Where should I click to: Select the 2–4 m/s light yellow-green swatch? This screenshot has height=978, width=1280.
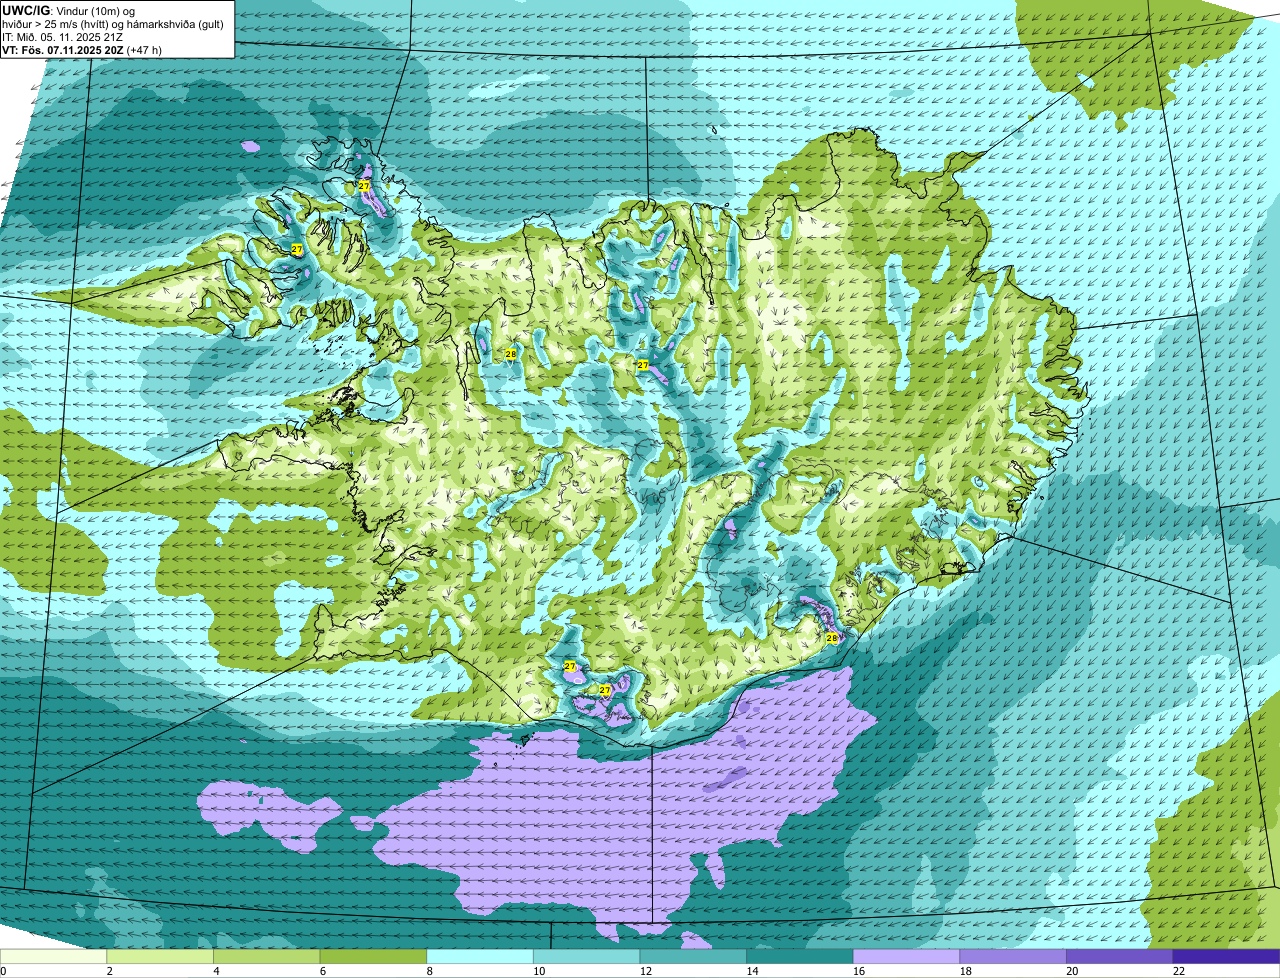160,956
